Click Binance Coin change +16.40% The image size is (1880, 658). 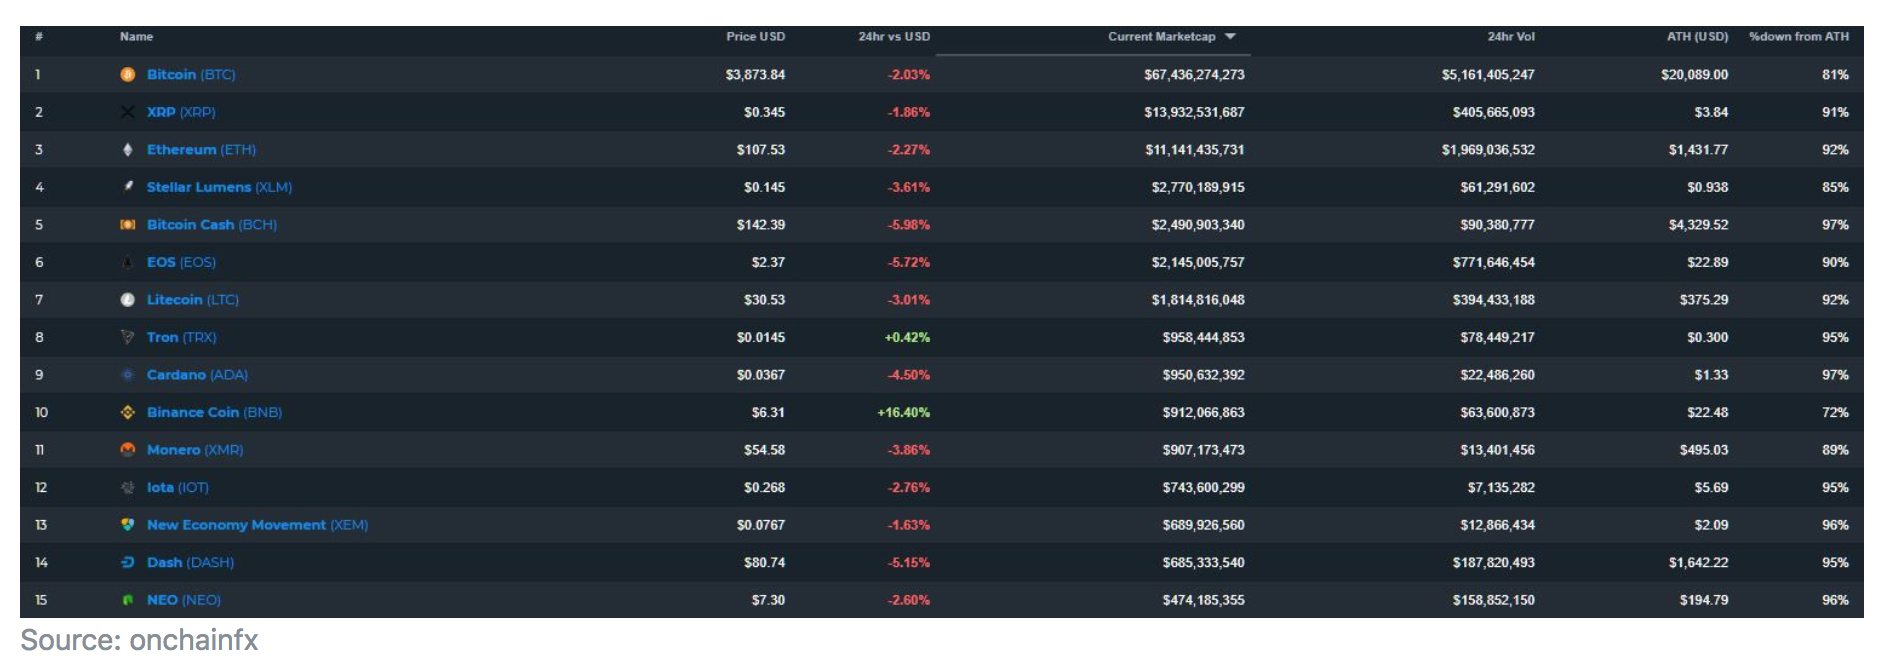(x=903, y=412)
